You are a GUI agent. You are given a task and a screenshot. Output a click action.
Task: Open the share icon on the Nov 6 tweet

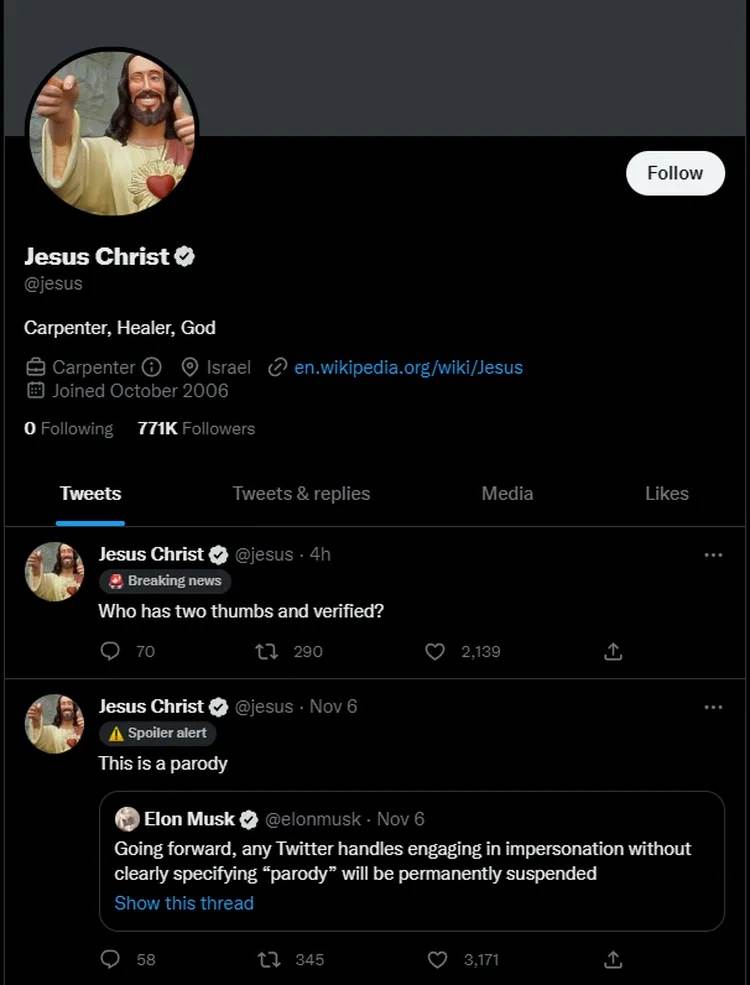pos(612,959)
